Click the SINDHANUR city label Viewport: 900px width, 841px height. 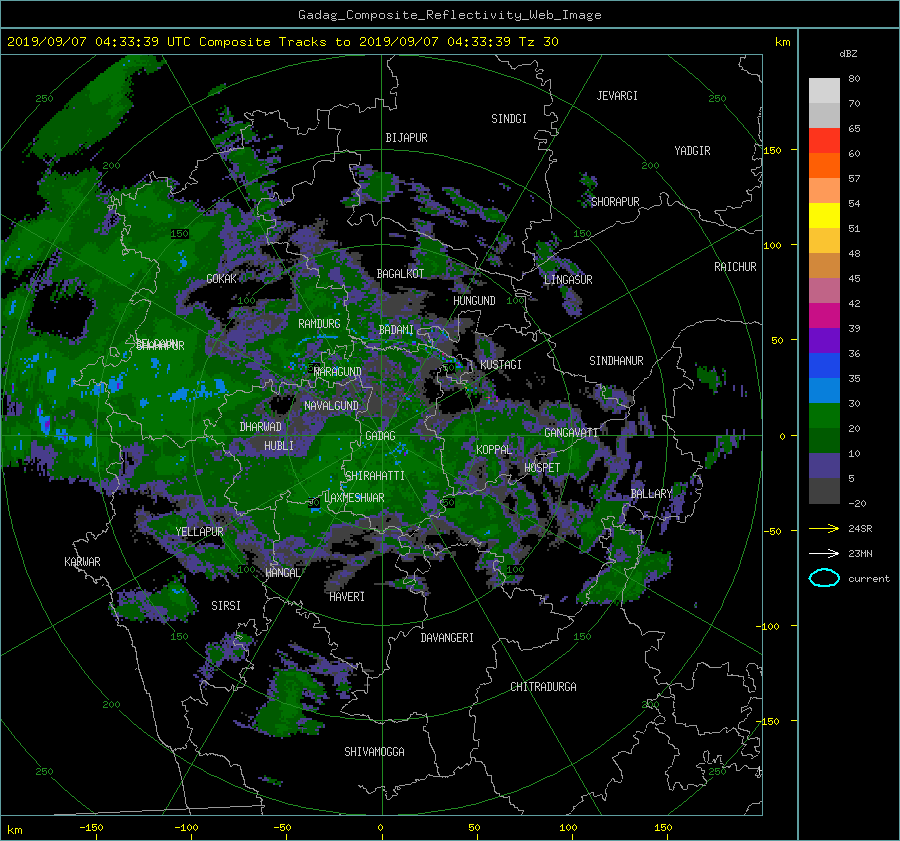[616, 361]
